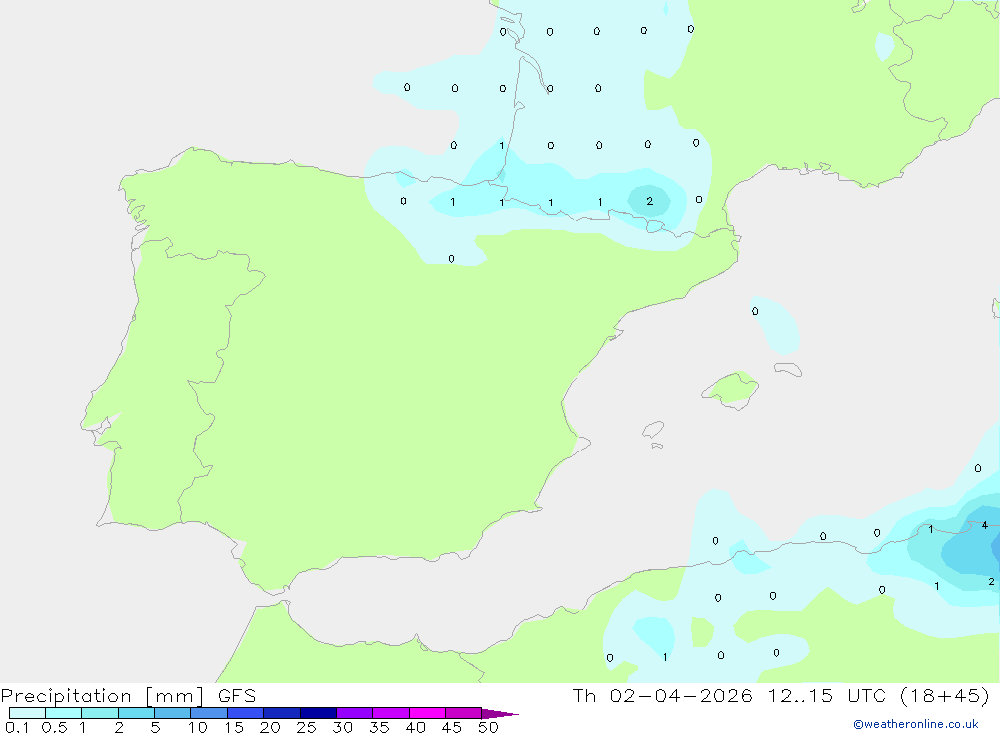Viewport: 1000px width, 733px height.
Task: Click the '15' legend scale label
Action: point(234,727)
